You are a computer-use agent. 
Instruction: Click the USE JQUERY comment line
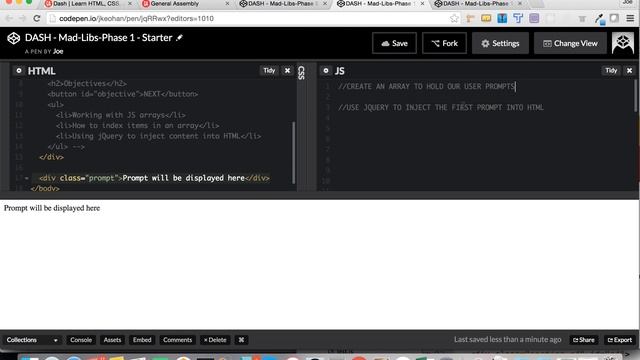(441, 108)
